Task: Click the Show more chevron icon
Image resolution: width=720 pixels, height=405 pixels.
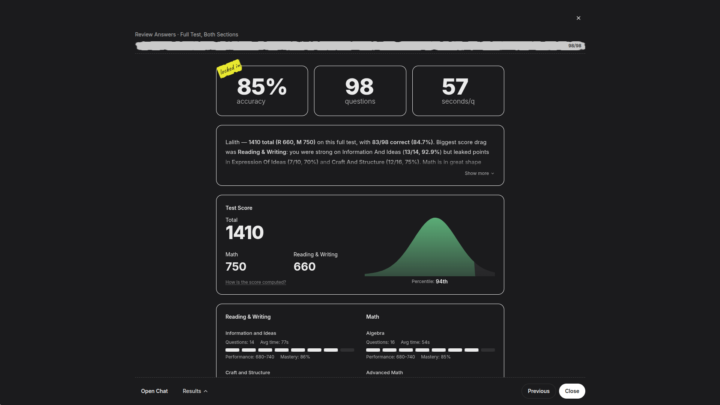Action: tap(492, 174)
